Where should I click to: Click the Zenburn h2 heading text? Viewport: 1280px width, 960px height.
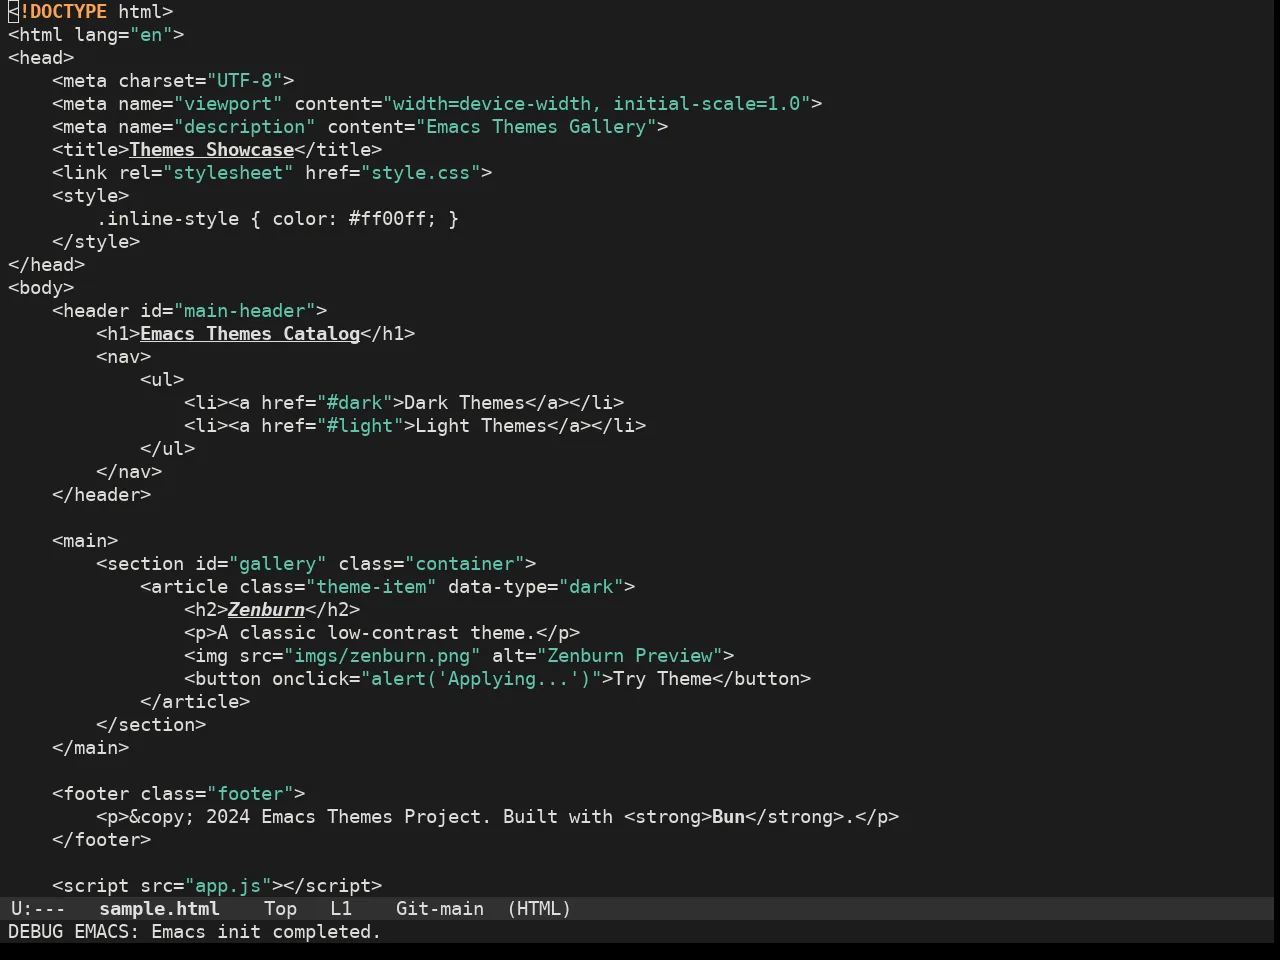tap(267, 610)
